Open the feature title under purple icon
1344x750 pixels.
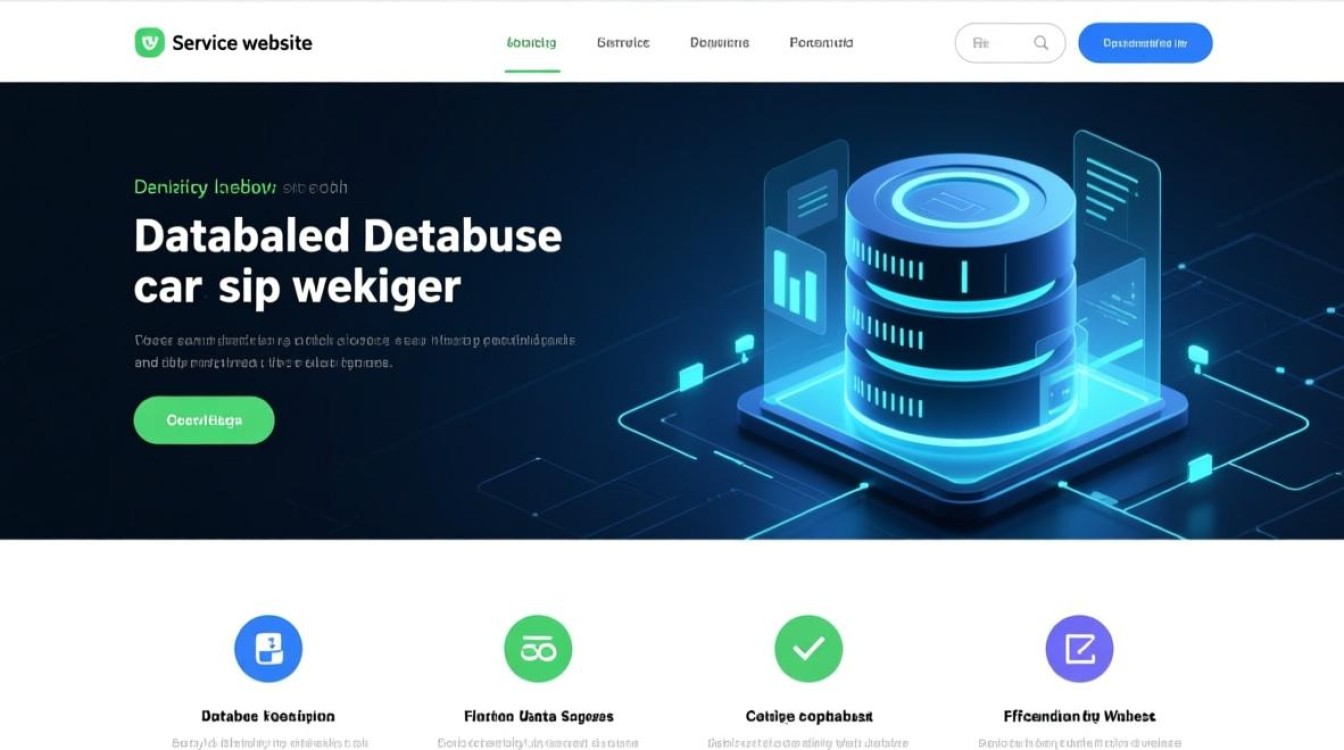[x=1079, y=716]
